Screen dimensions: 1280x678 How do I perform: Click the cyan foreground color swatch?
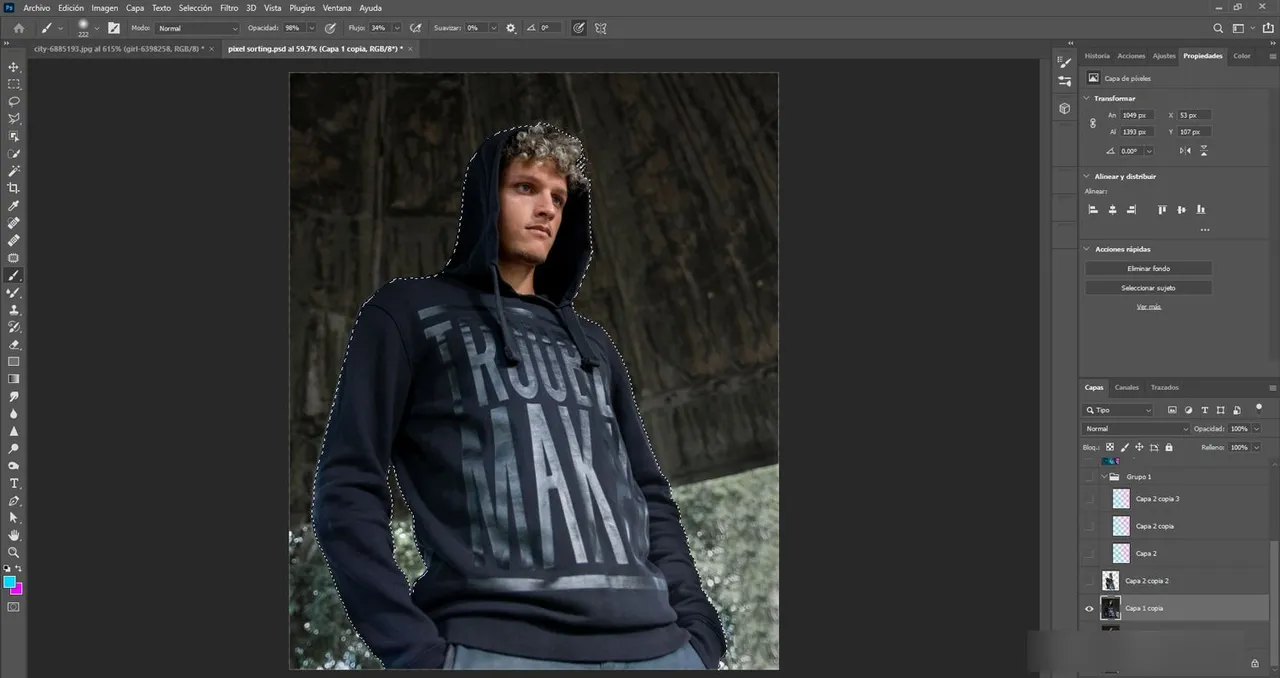[x=9, y=581]
